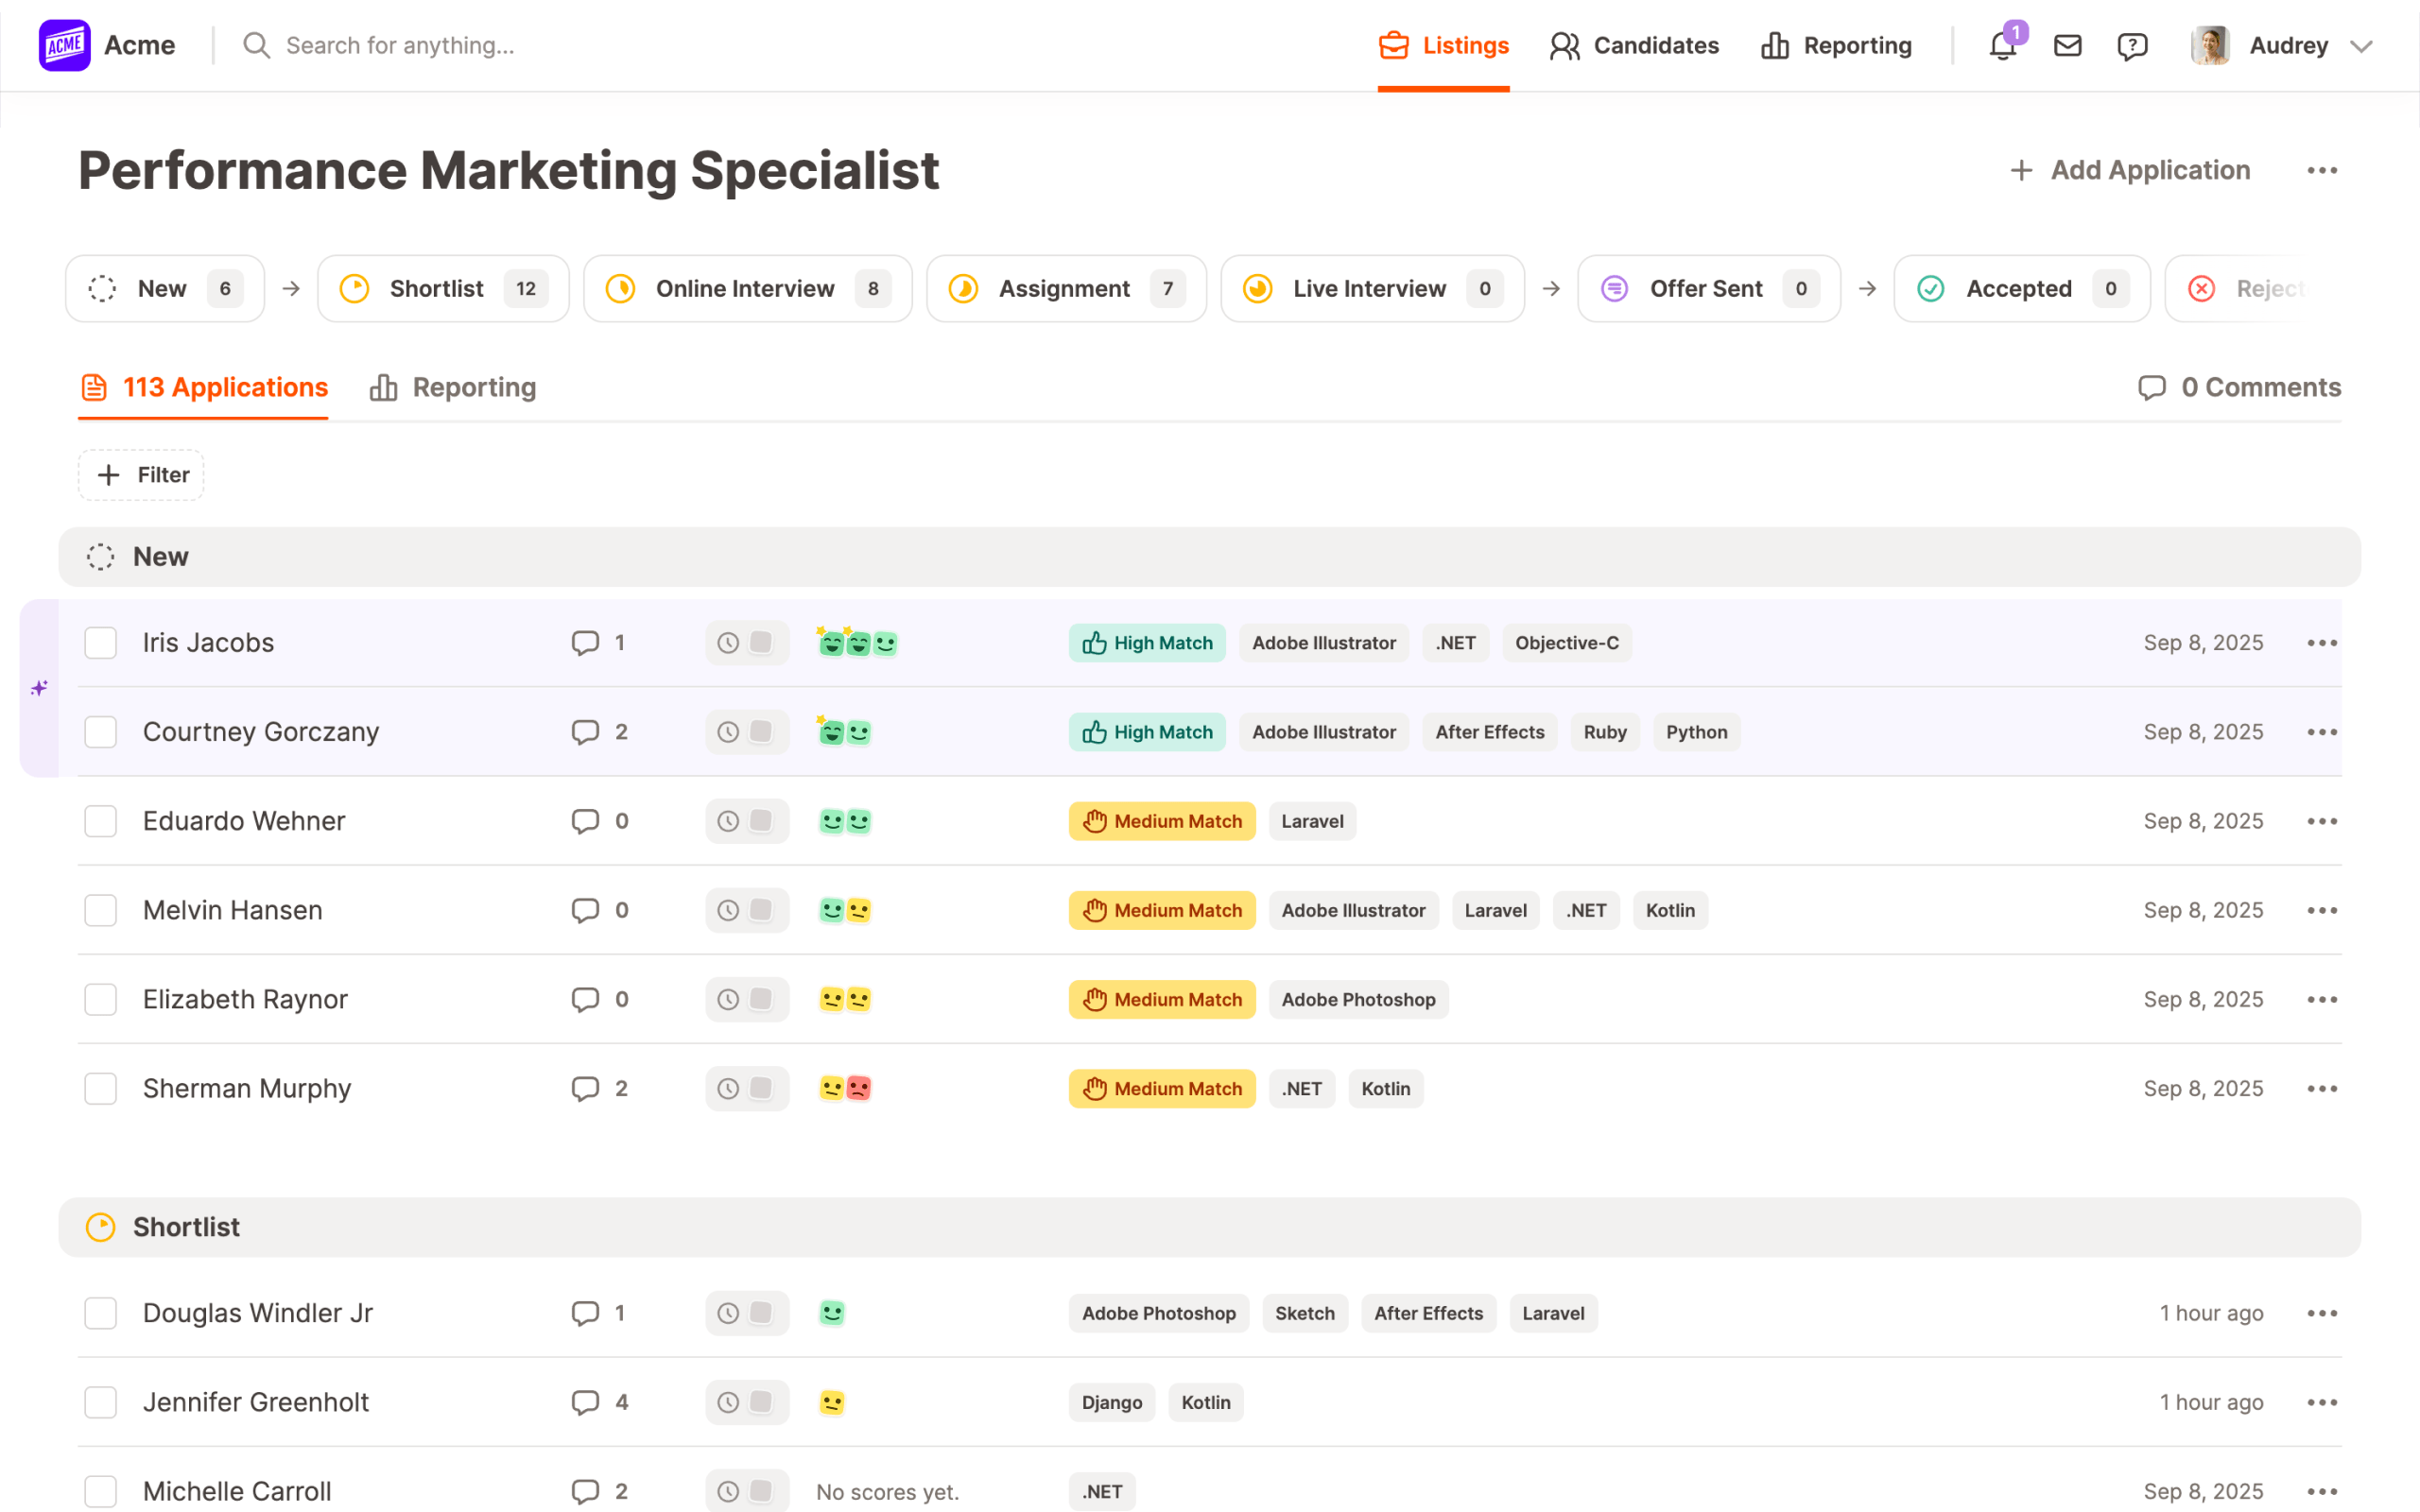Tick the Eduardo Wehner row checkbox

click(x=101, y=821)
